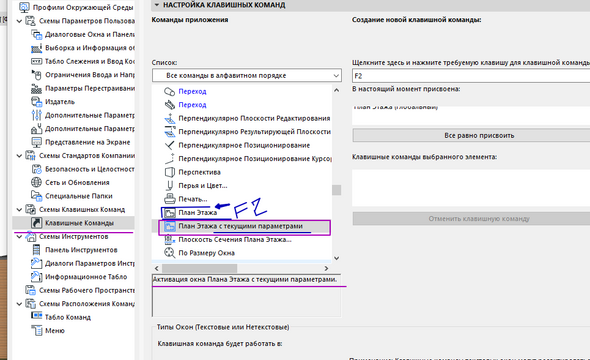Click the Издатель icon

click(36, 102)
